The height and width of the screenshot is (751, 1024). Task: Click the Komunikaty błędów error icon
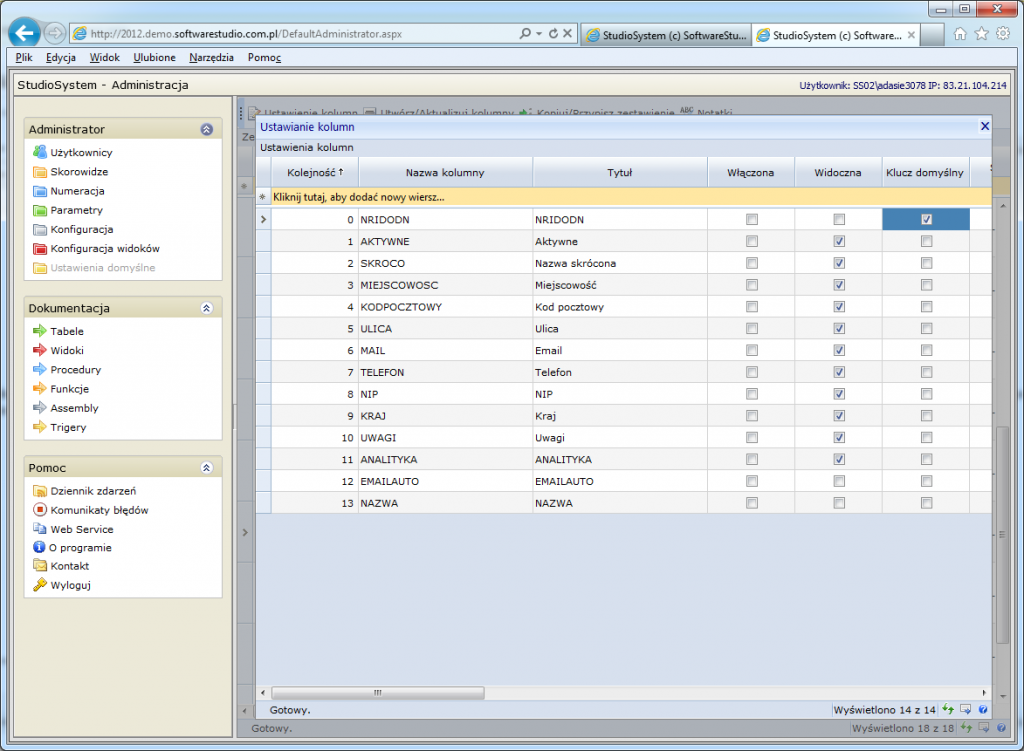pyautogui.click(x=40, y=510)
